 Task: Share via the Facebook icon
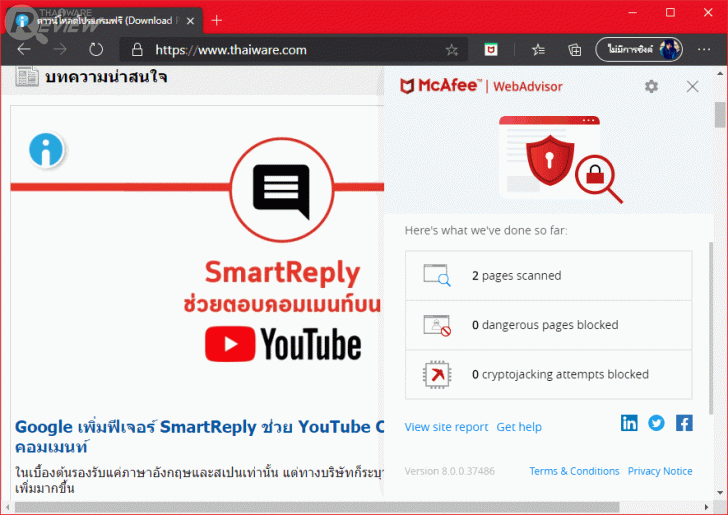684,423
